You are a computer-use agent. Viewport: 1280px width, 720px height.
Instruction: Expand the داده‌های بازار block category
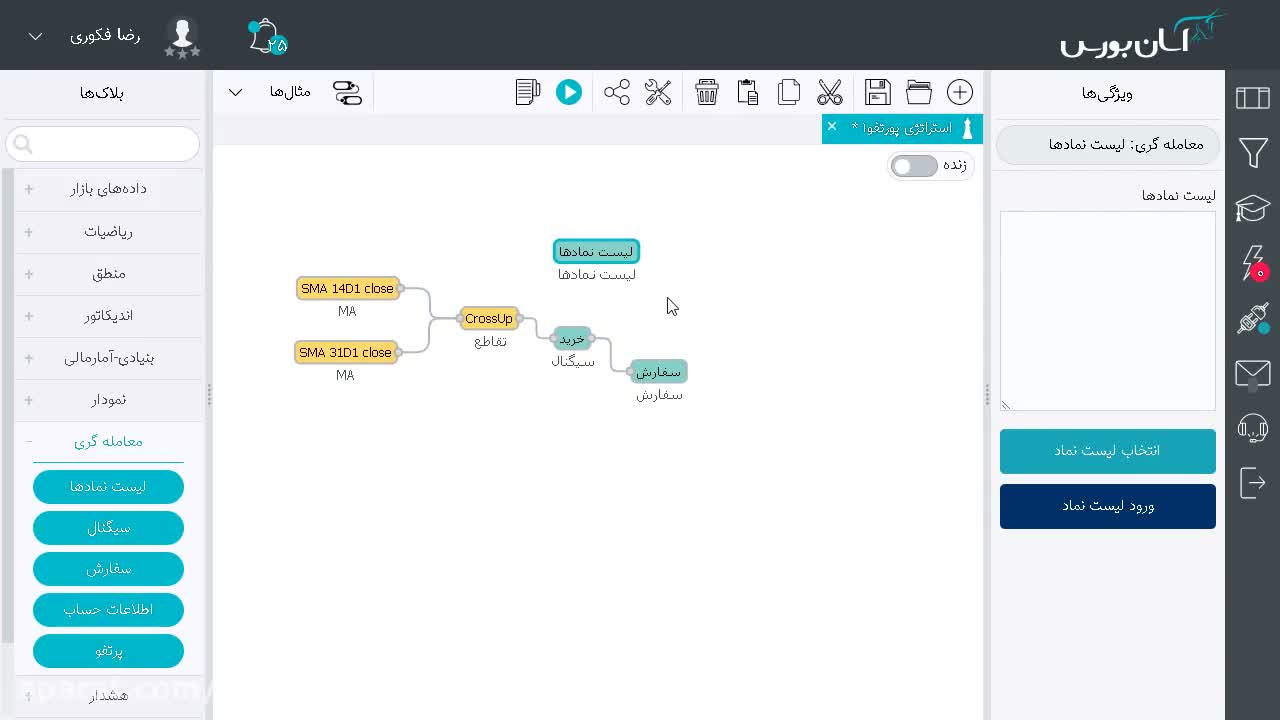pos(108,189)
